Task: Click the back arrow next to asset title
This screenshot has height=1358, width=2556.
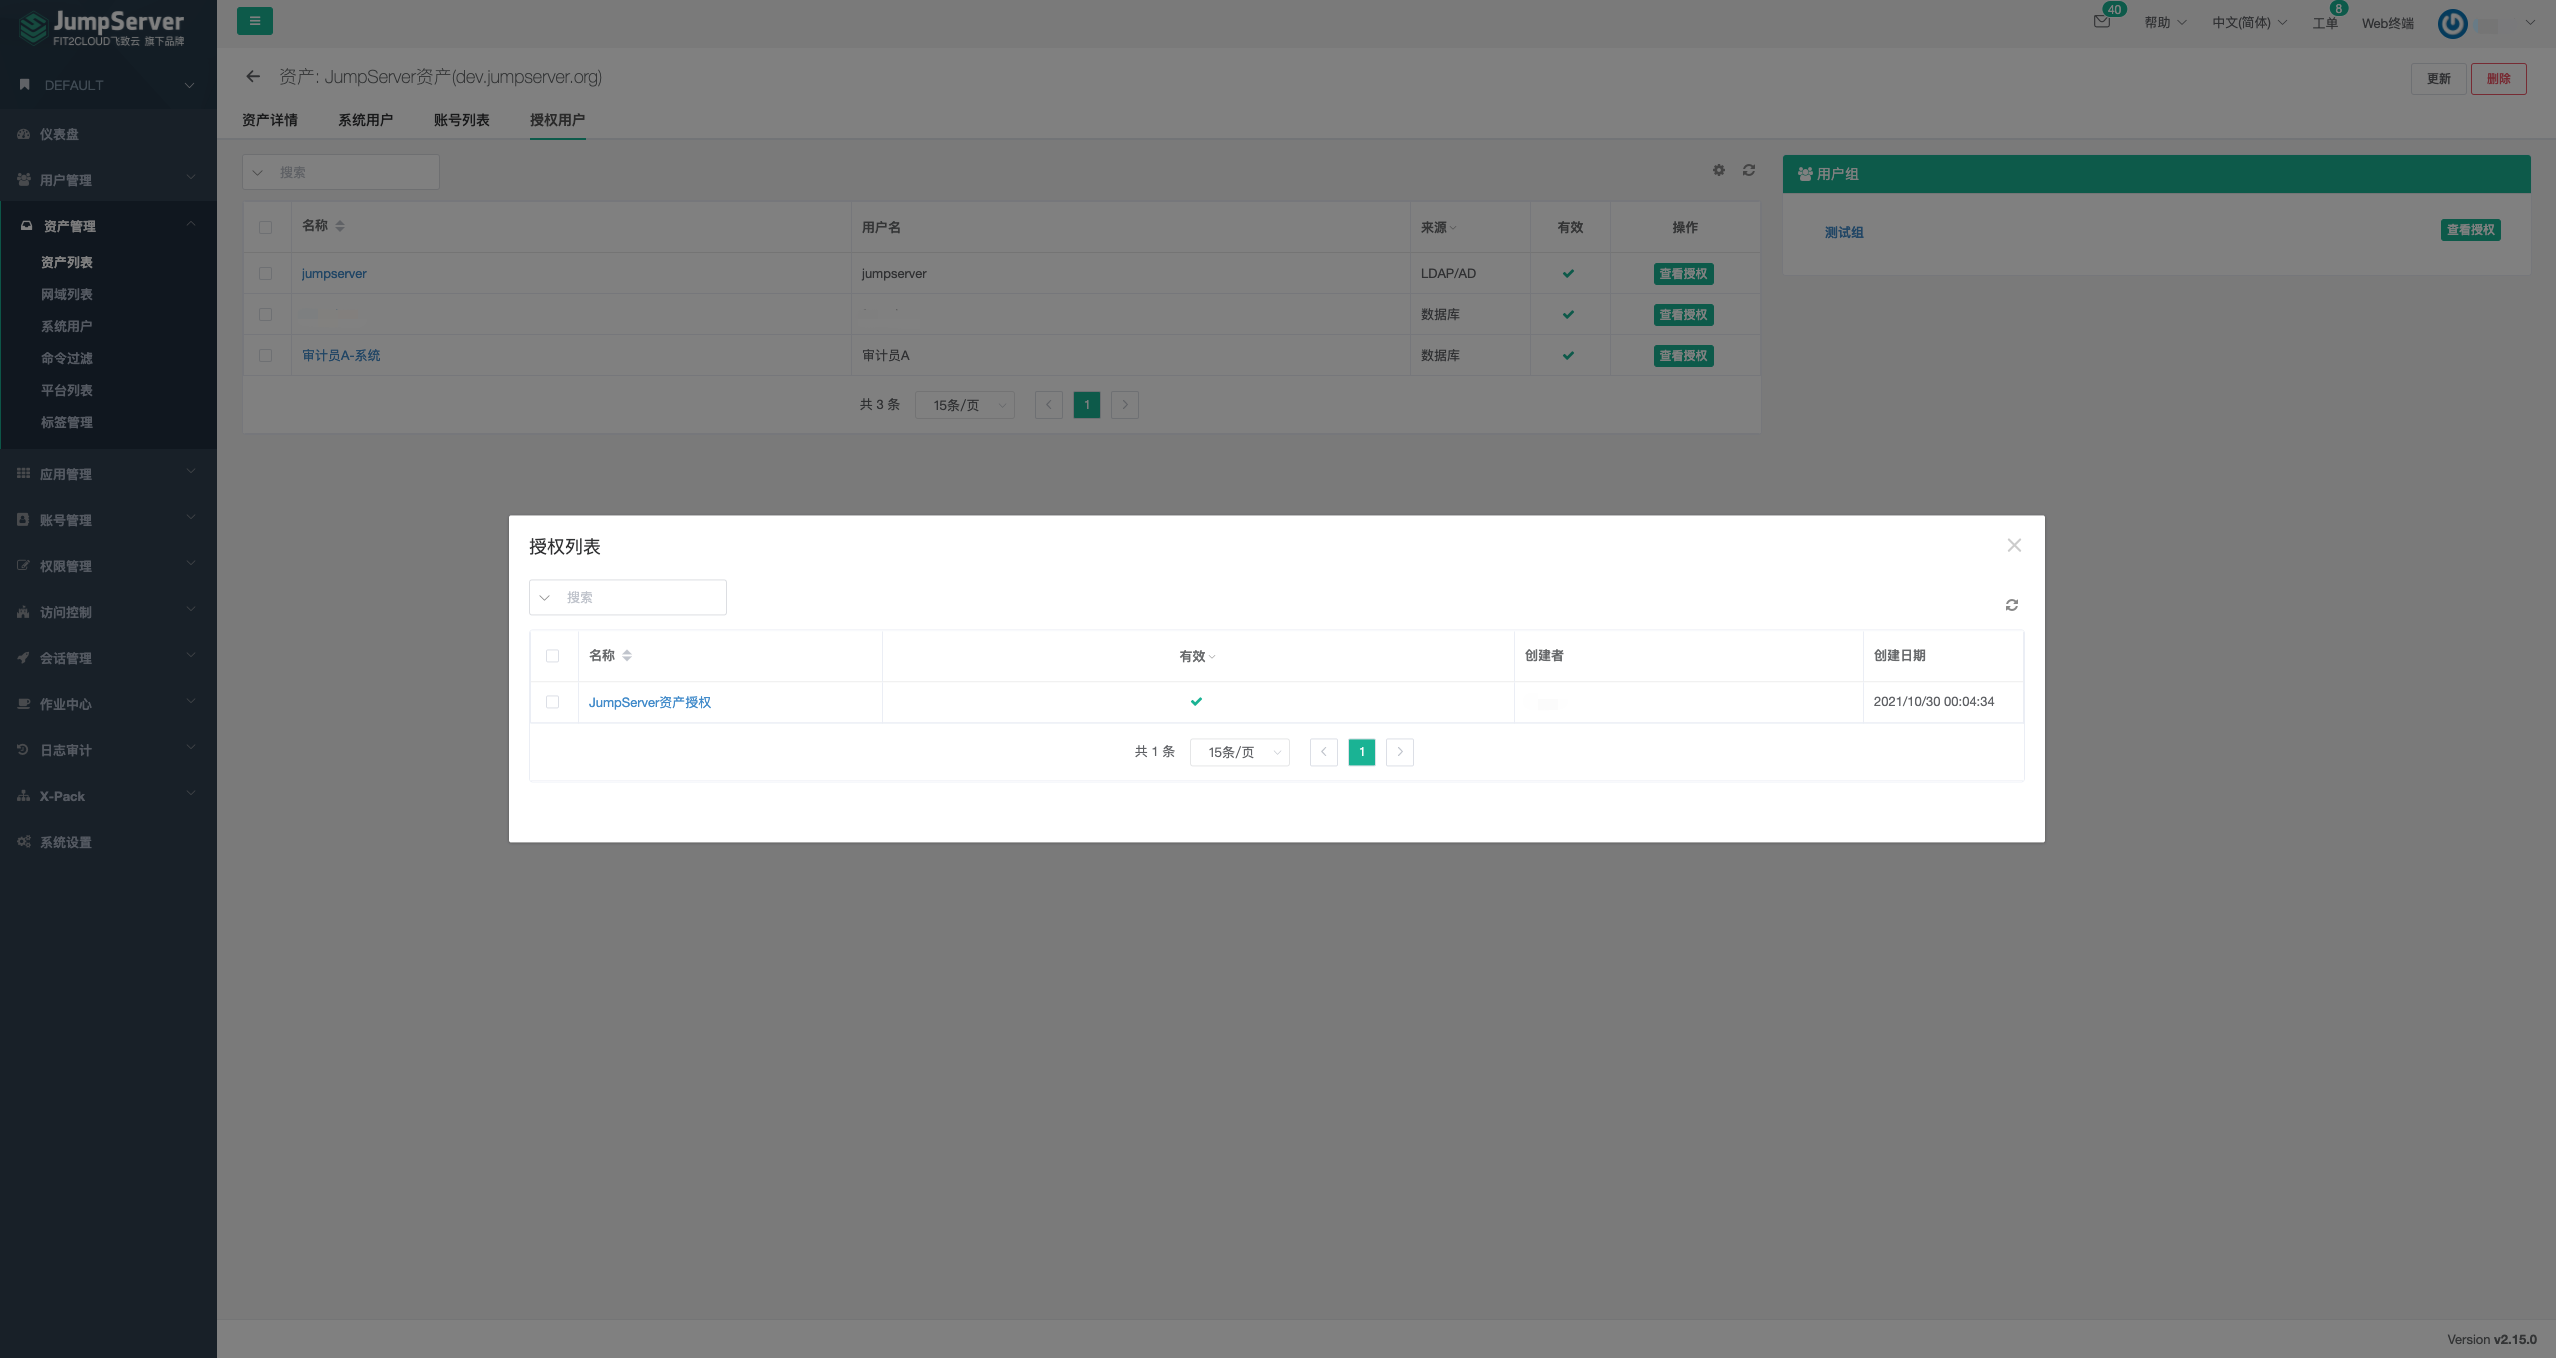Action: click(x=253, y=77)
